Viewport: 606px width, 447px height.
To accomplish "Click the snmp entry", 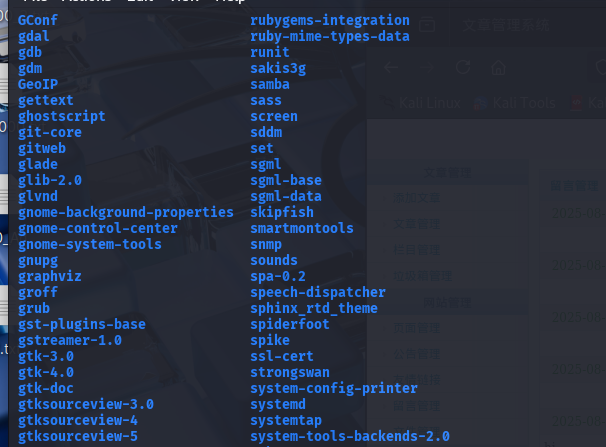I will click(266, 245).
